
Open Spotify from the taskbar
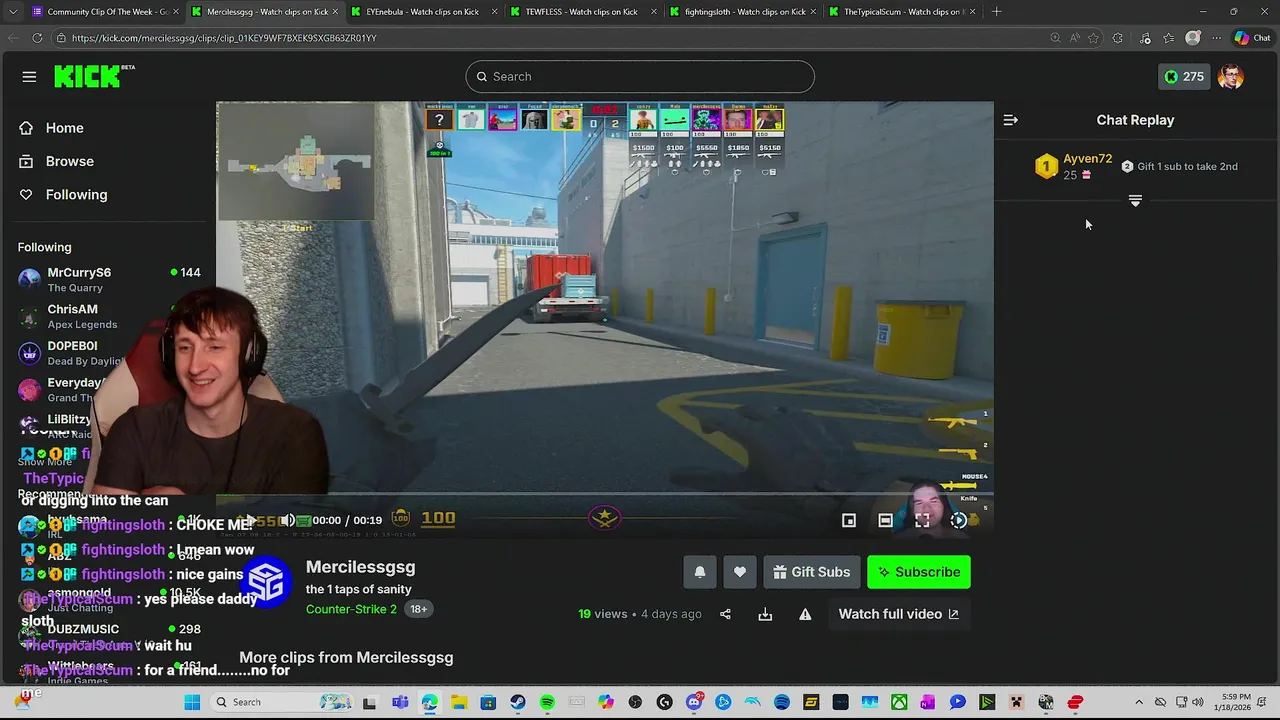coord(547,703)
